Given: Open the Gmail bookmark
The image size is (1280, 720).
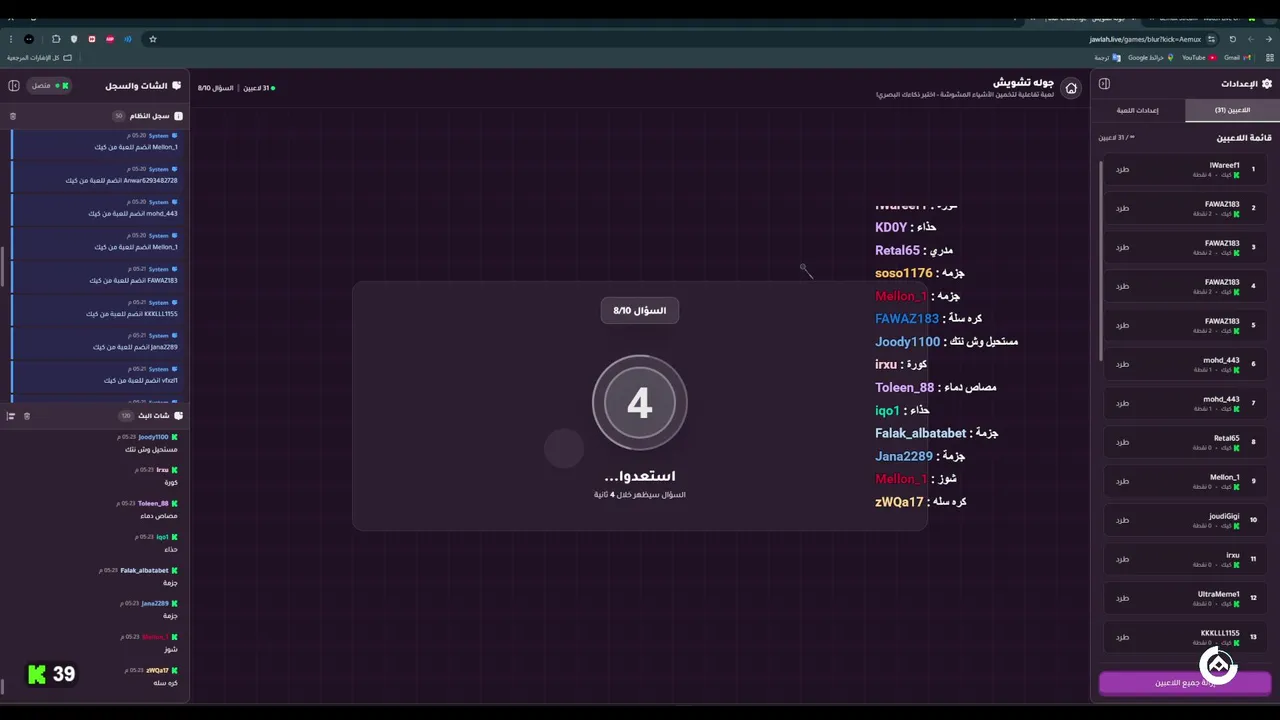Looking at the screenshot, I should (1236, 58).
